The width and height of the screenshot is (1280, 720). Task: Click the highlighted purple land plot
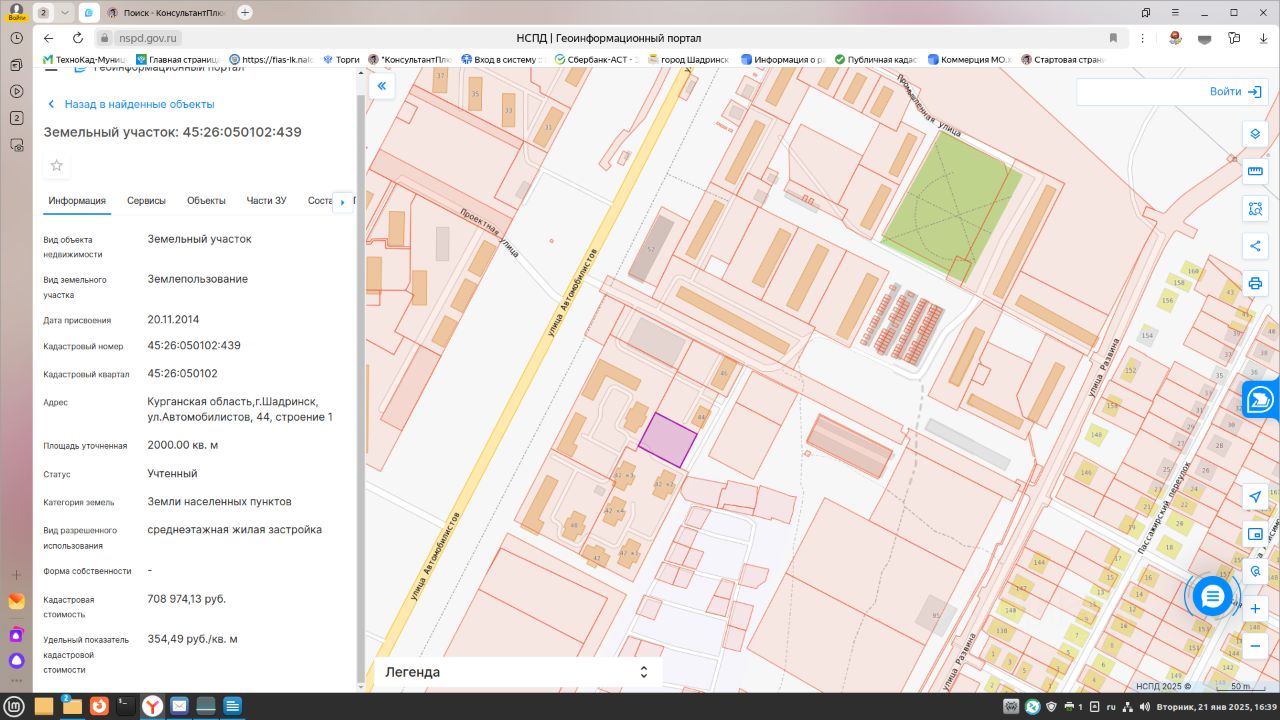pos(667,440)
